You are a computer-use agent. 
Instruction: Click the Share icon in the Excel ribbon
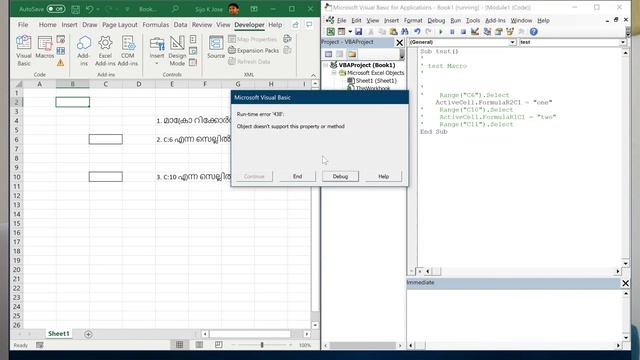click(296, 25)
